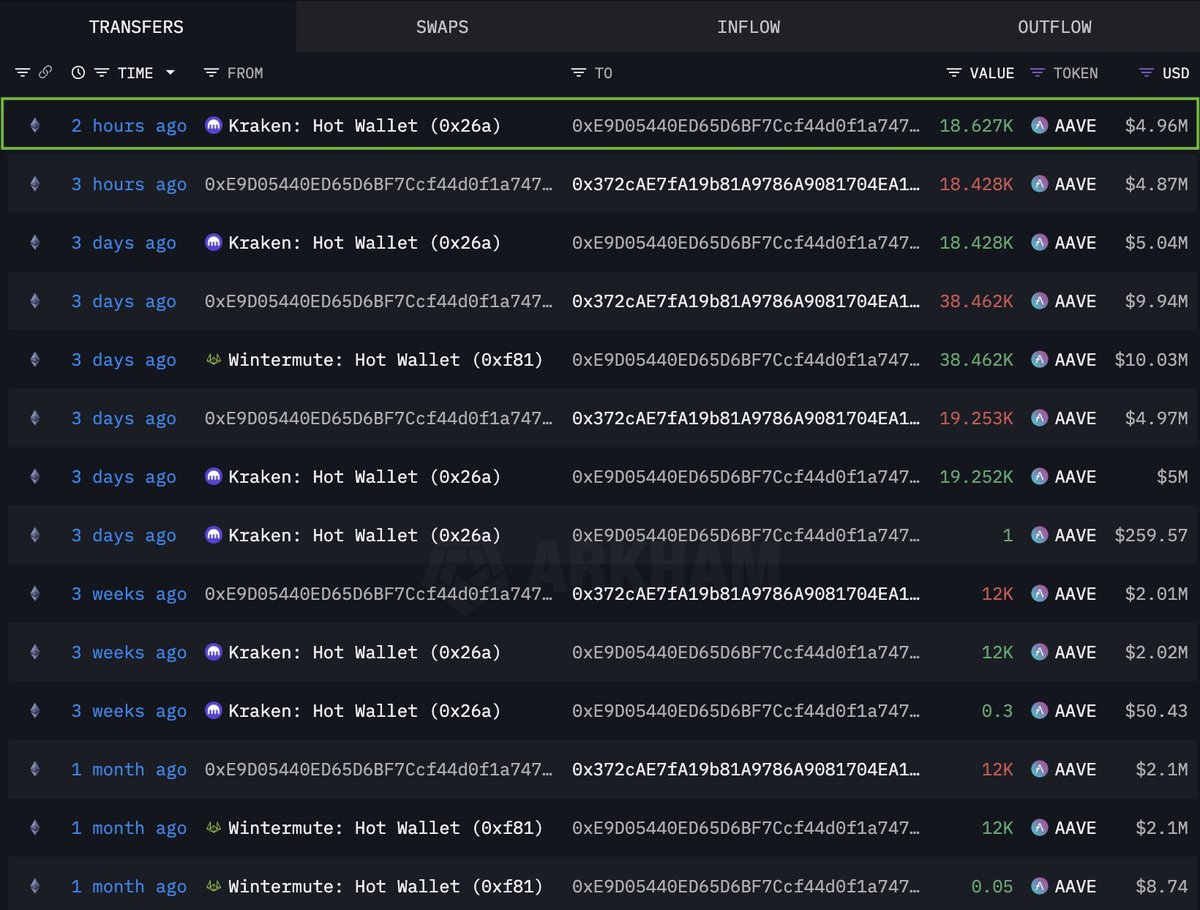Click the leftmost filter icon in the header
Image resolution: width=1200 pixels, height=910 pixels.
(x=22, y=73)
